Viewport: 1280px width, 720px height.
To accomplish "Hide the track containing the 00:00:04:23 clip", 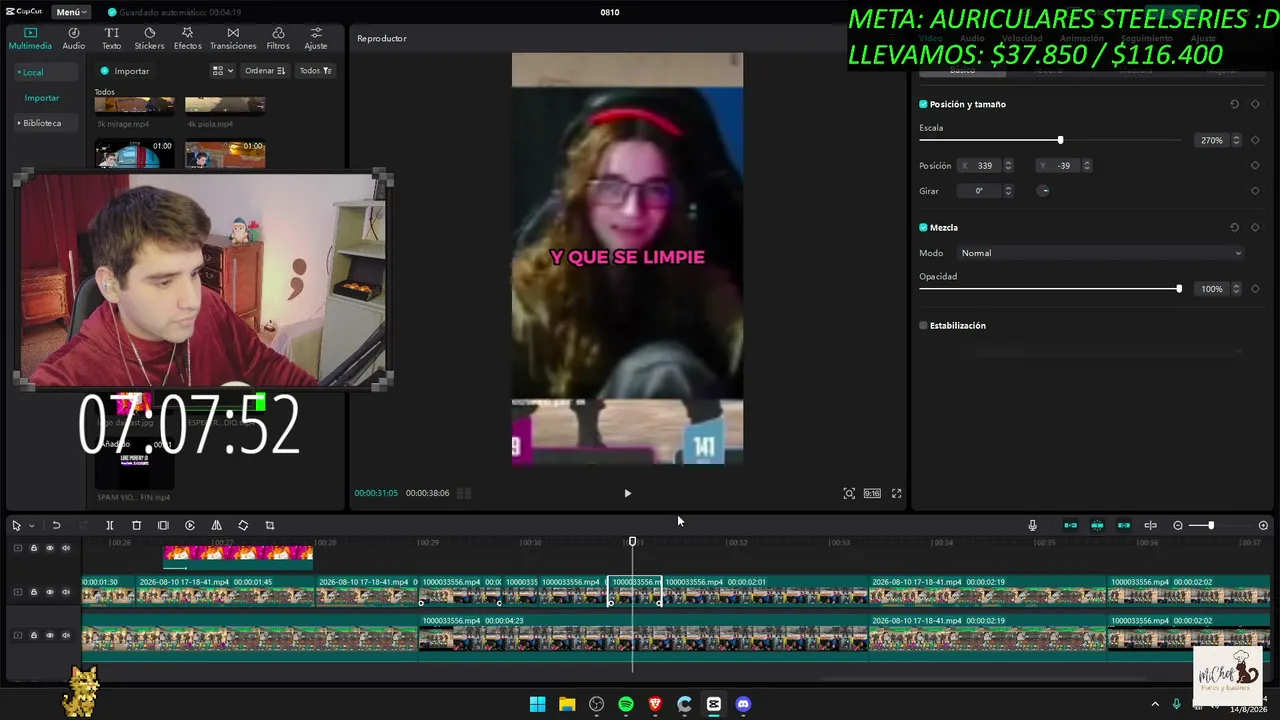I will [50, 635].
